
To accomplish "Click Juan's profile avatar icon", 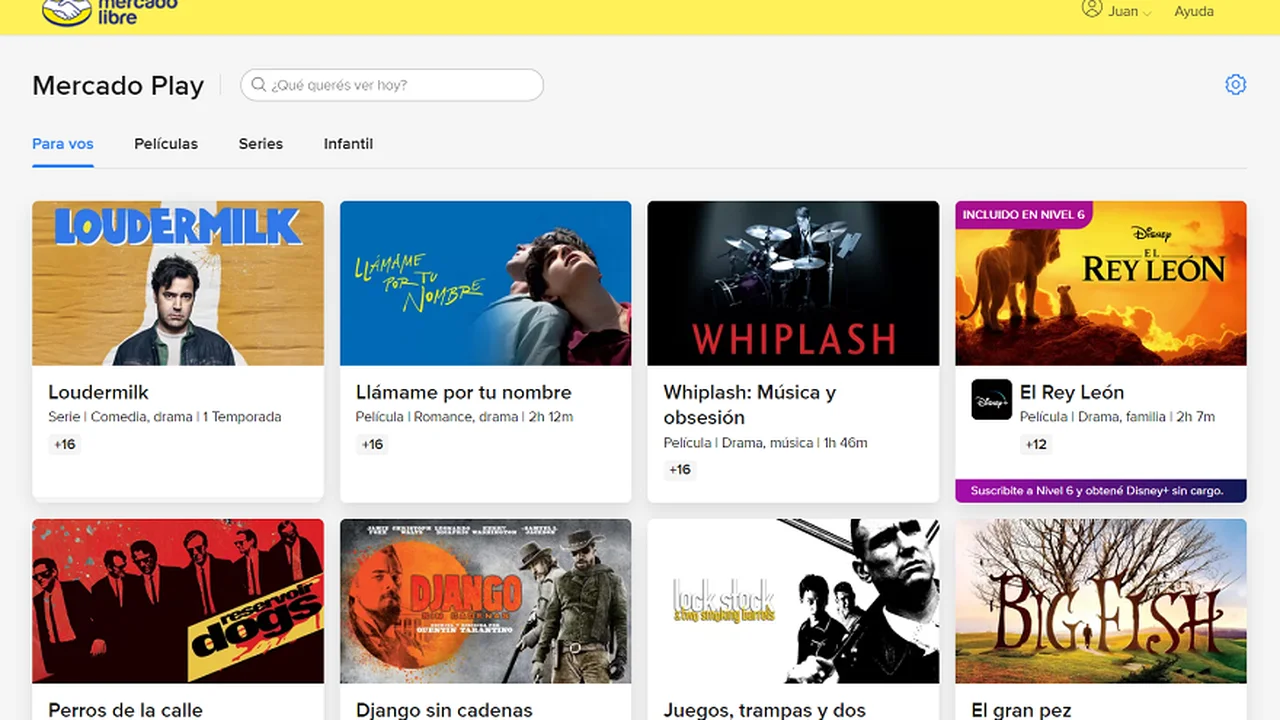I will coord(1092,10).
